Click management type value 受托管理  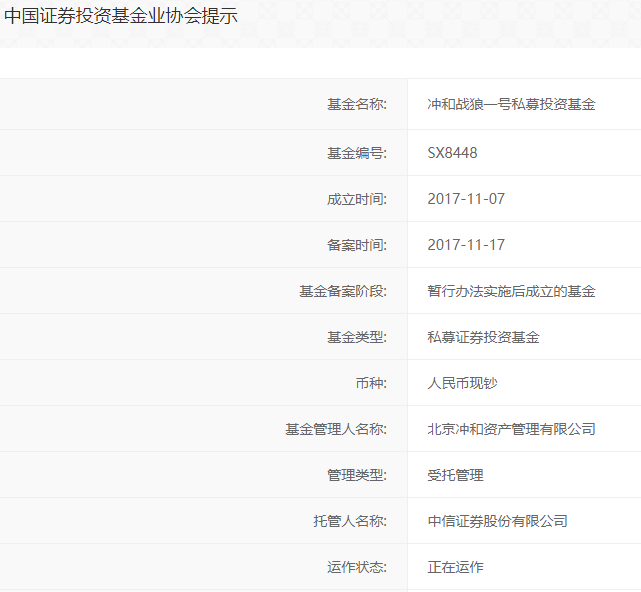(x=455, y=475)
